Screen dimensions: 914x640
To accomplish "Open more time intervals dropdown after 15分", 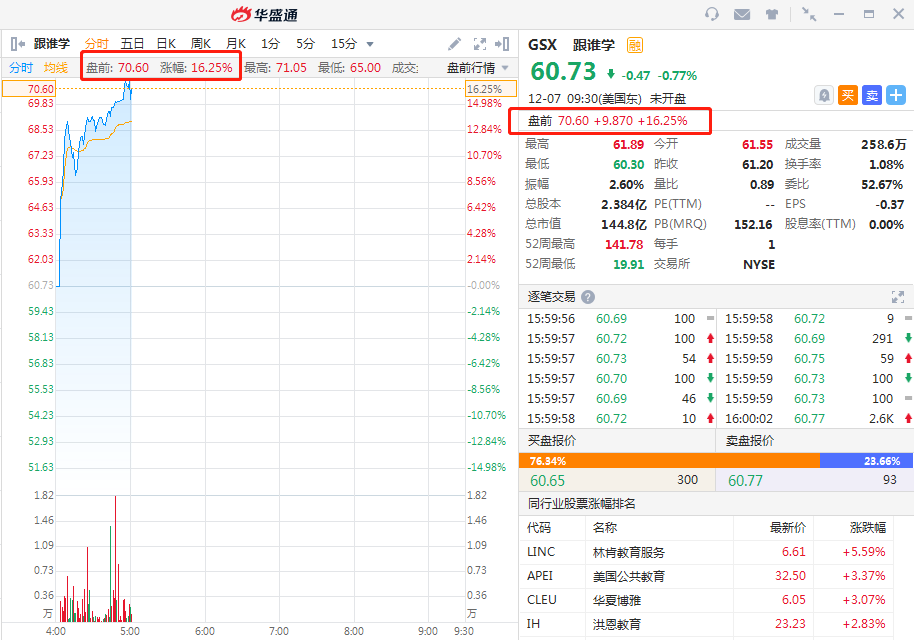I will pos(370,44).
